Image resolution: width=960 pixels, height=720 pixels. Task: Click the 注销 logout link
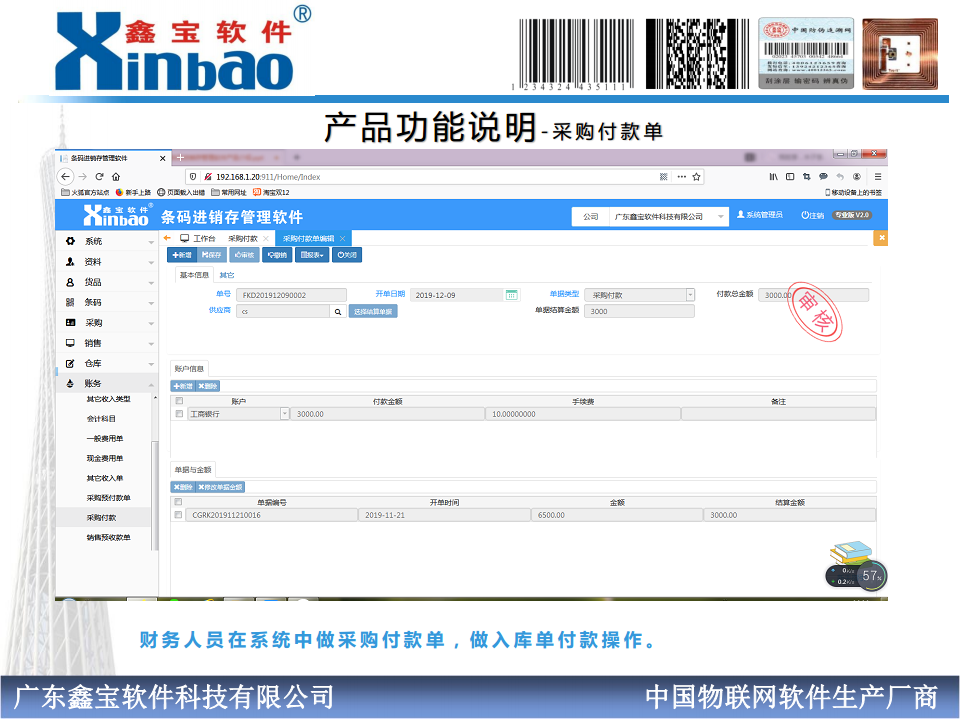click(813, 216)
